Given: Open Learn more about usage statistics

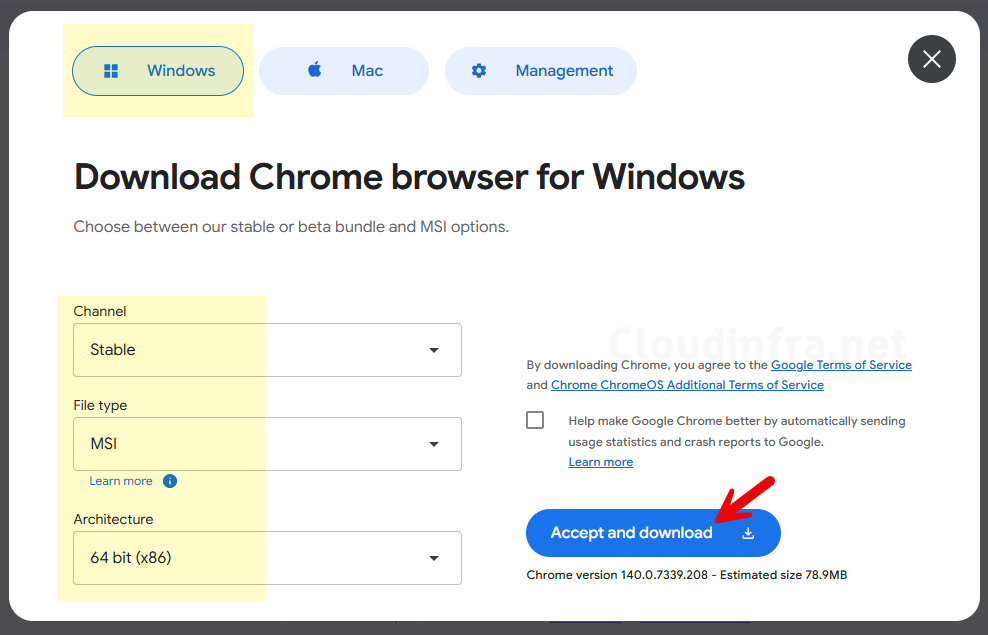Looking at the screenshot, I should tap(600, 462).
